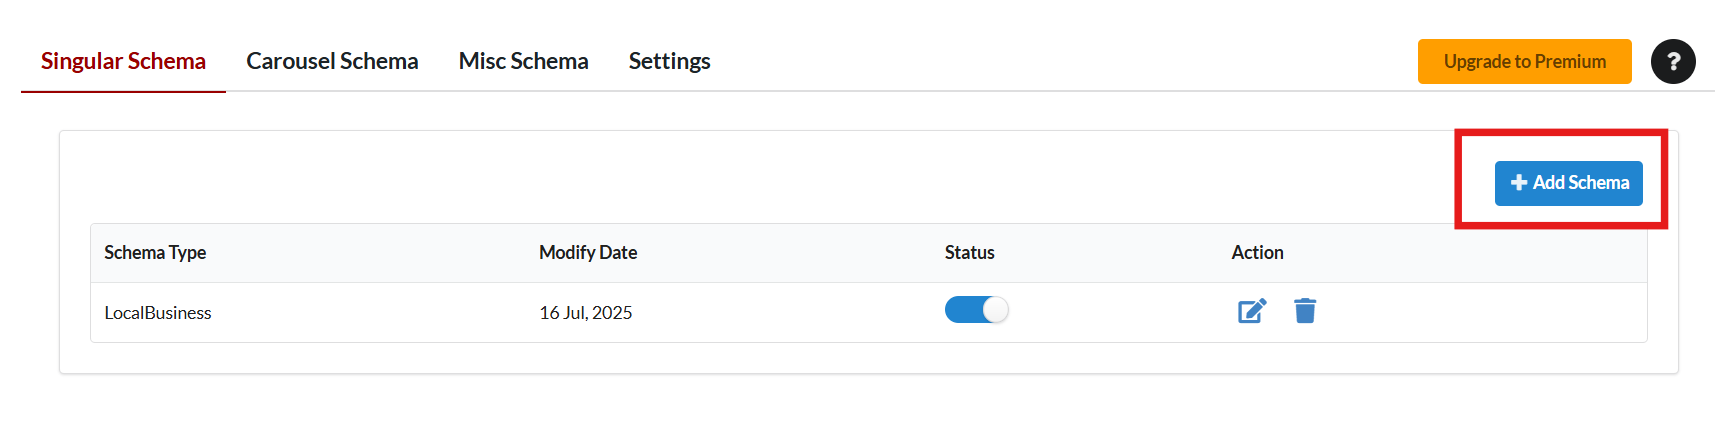This screenshot has width=1715, height=446.
Task: Select the Schema Type column header
Action: [x=155, y=253]
